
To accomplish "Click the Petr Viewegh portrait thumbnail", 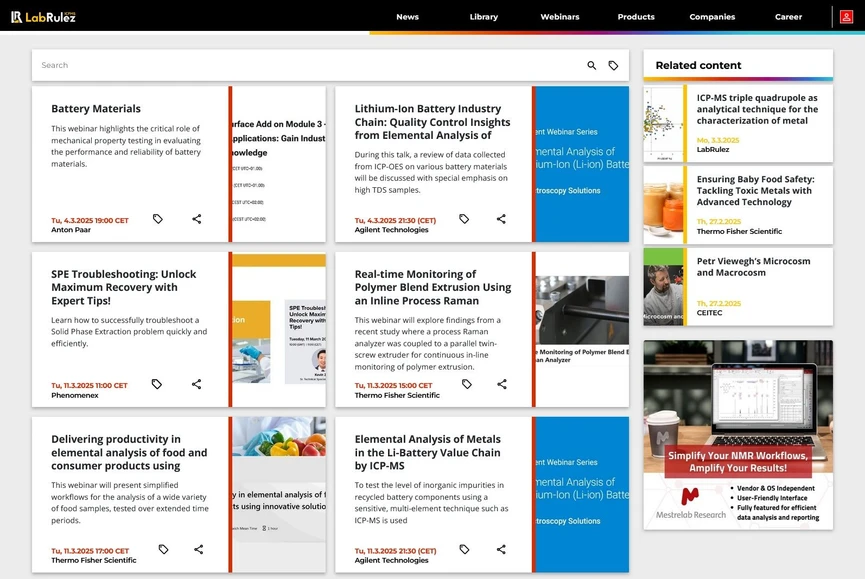I will tap(663, 287).
